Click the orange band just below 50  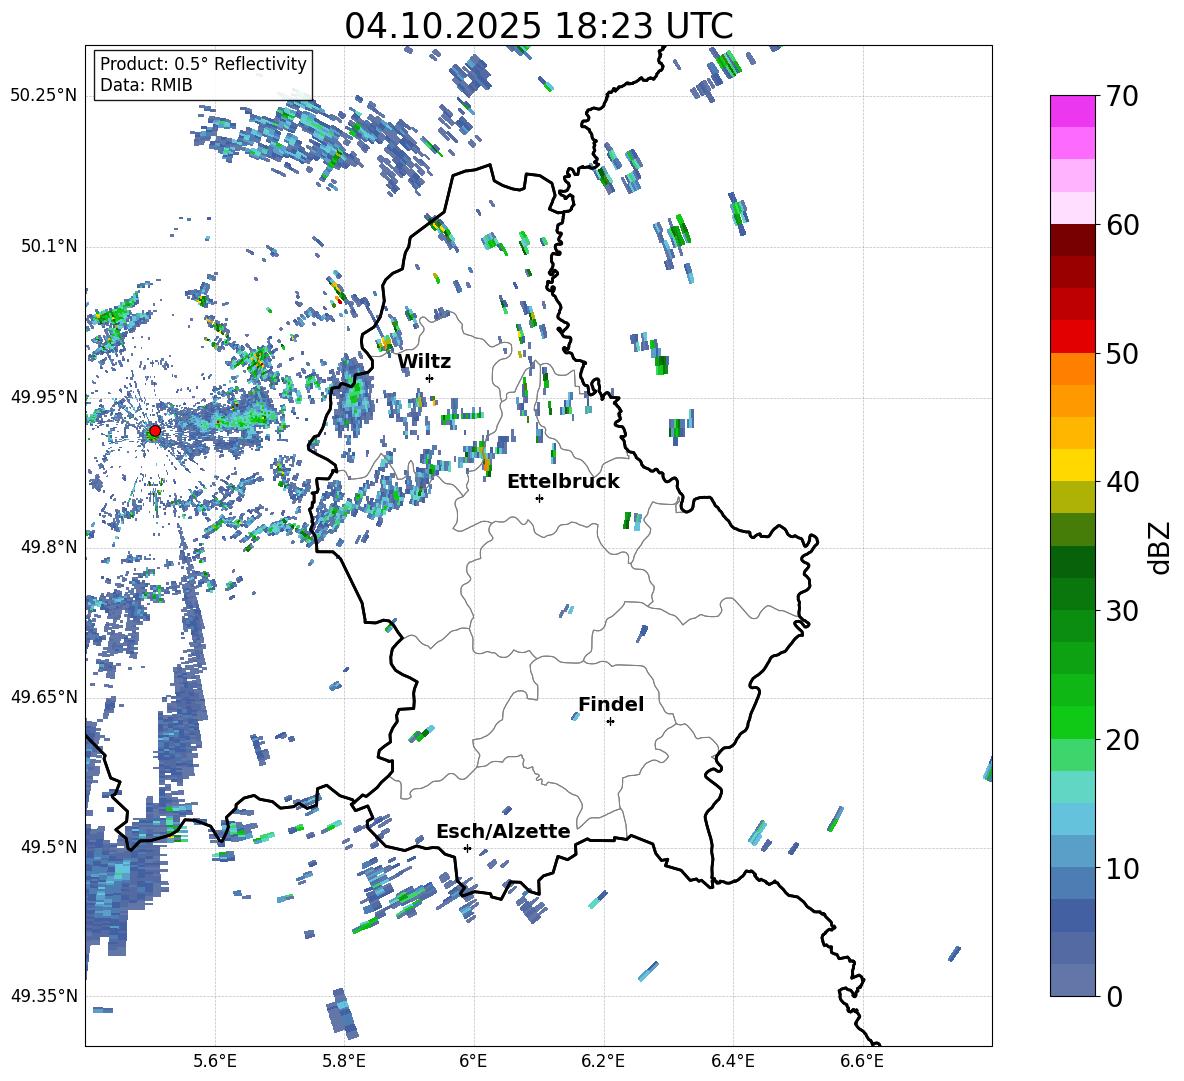1072,368
